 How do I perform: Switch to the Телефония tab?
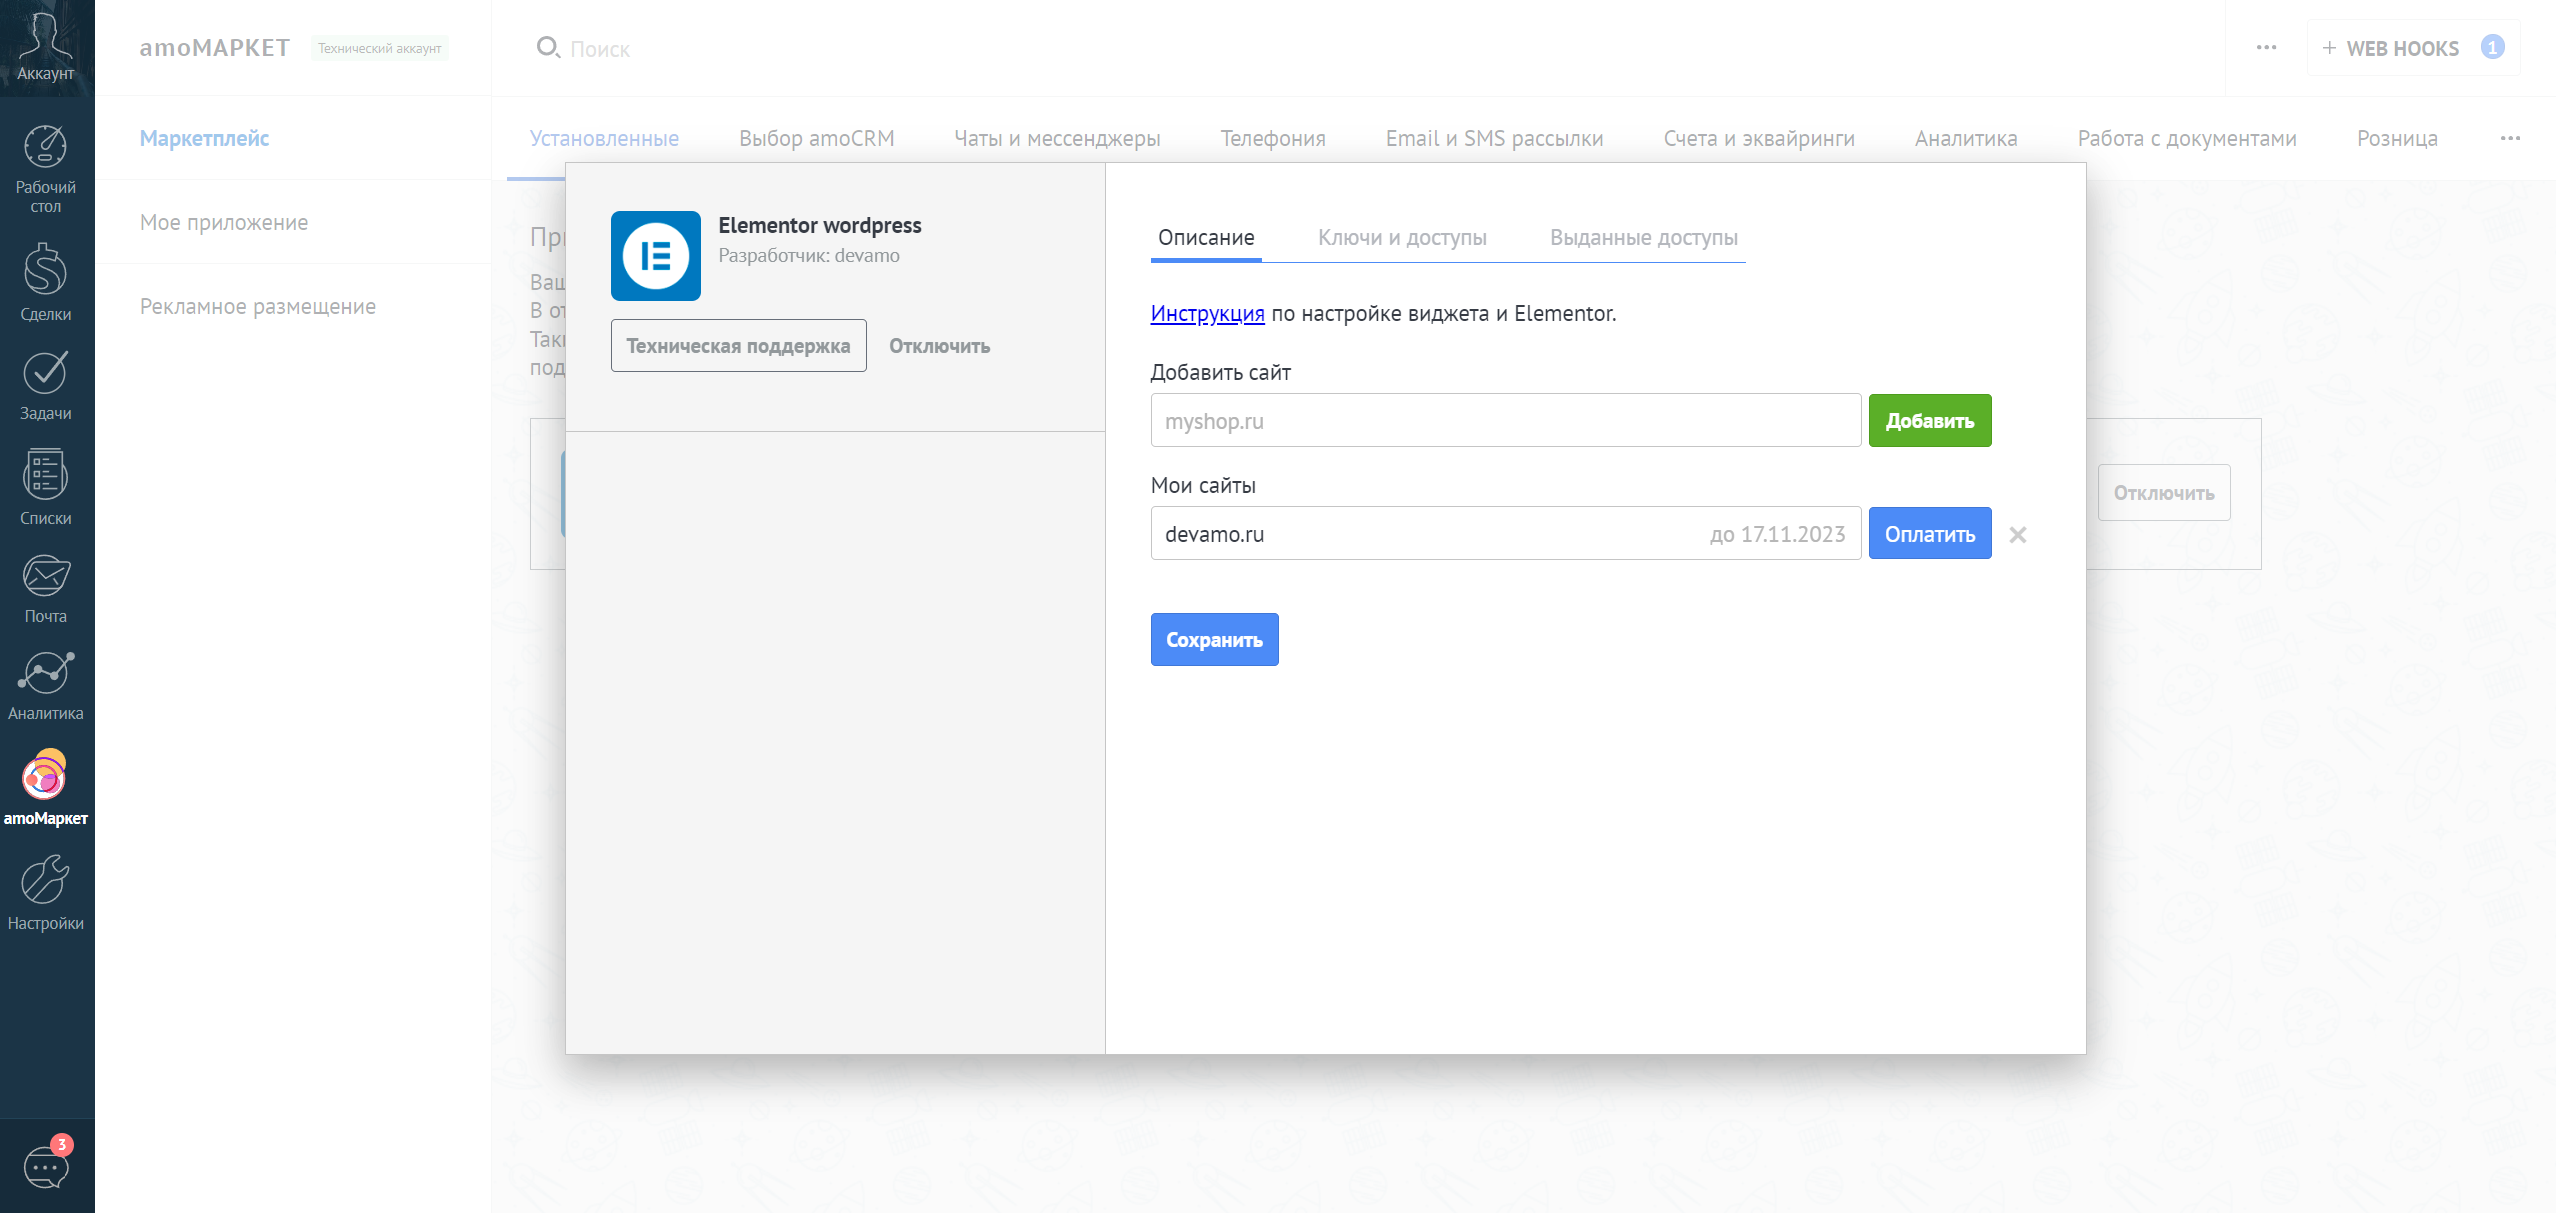tap(1273, 139)
